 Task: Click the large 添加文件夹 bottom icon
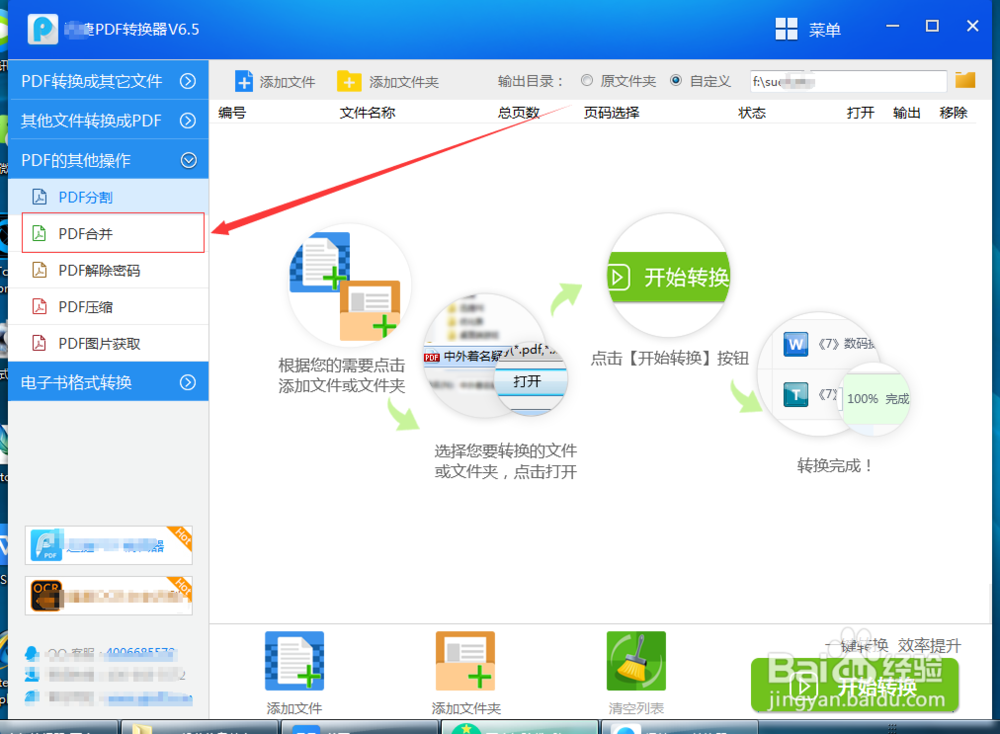click(x=466, y=661)
